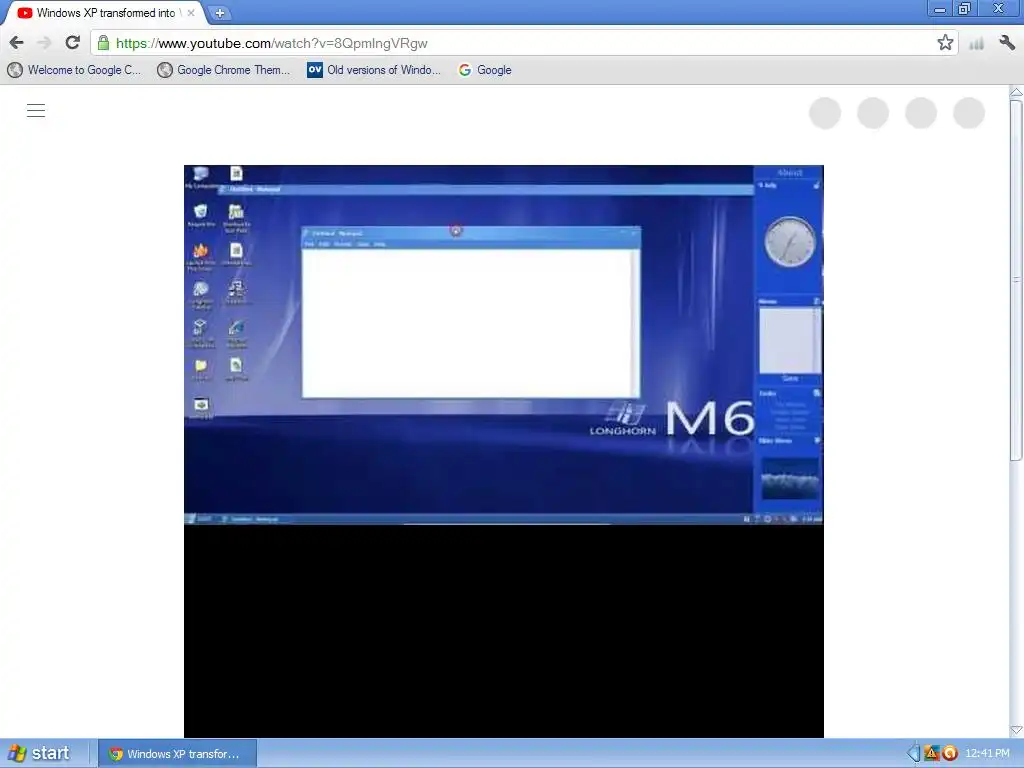
Task: Open Google Chrome Them... bookmark
Action: point(223,70)
